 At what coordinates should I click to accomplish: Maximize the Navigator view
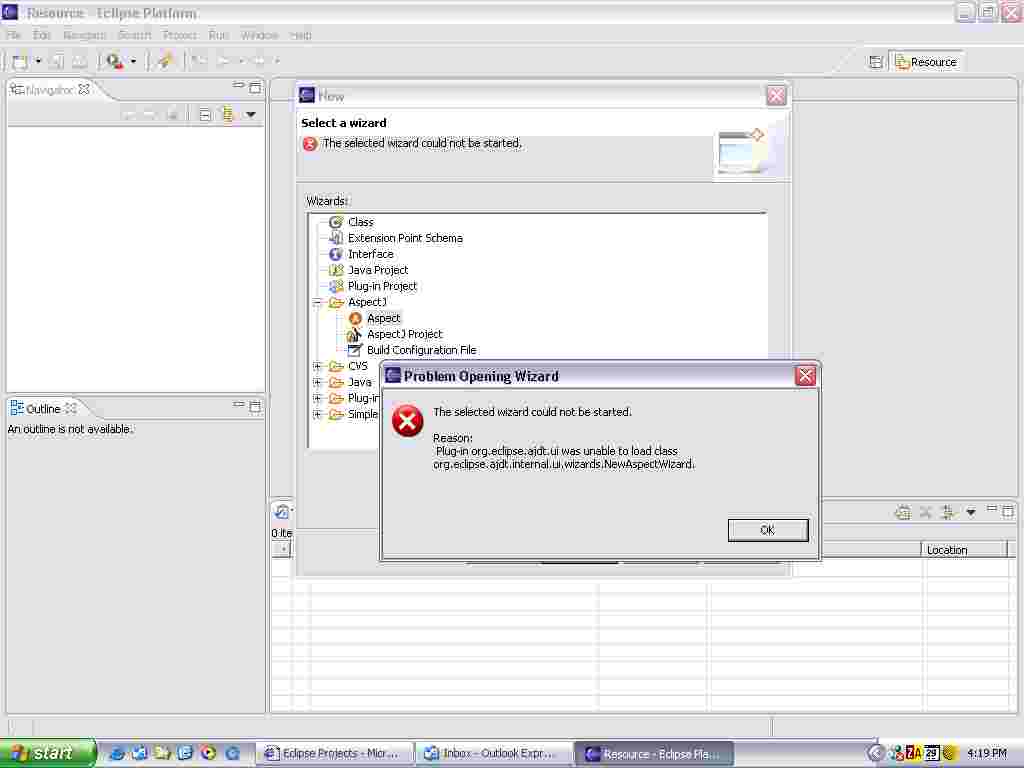[255, 87]
